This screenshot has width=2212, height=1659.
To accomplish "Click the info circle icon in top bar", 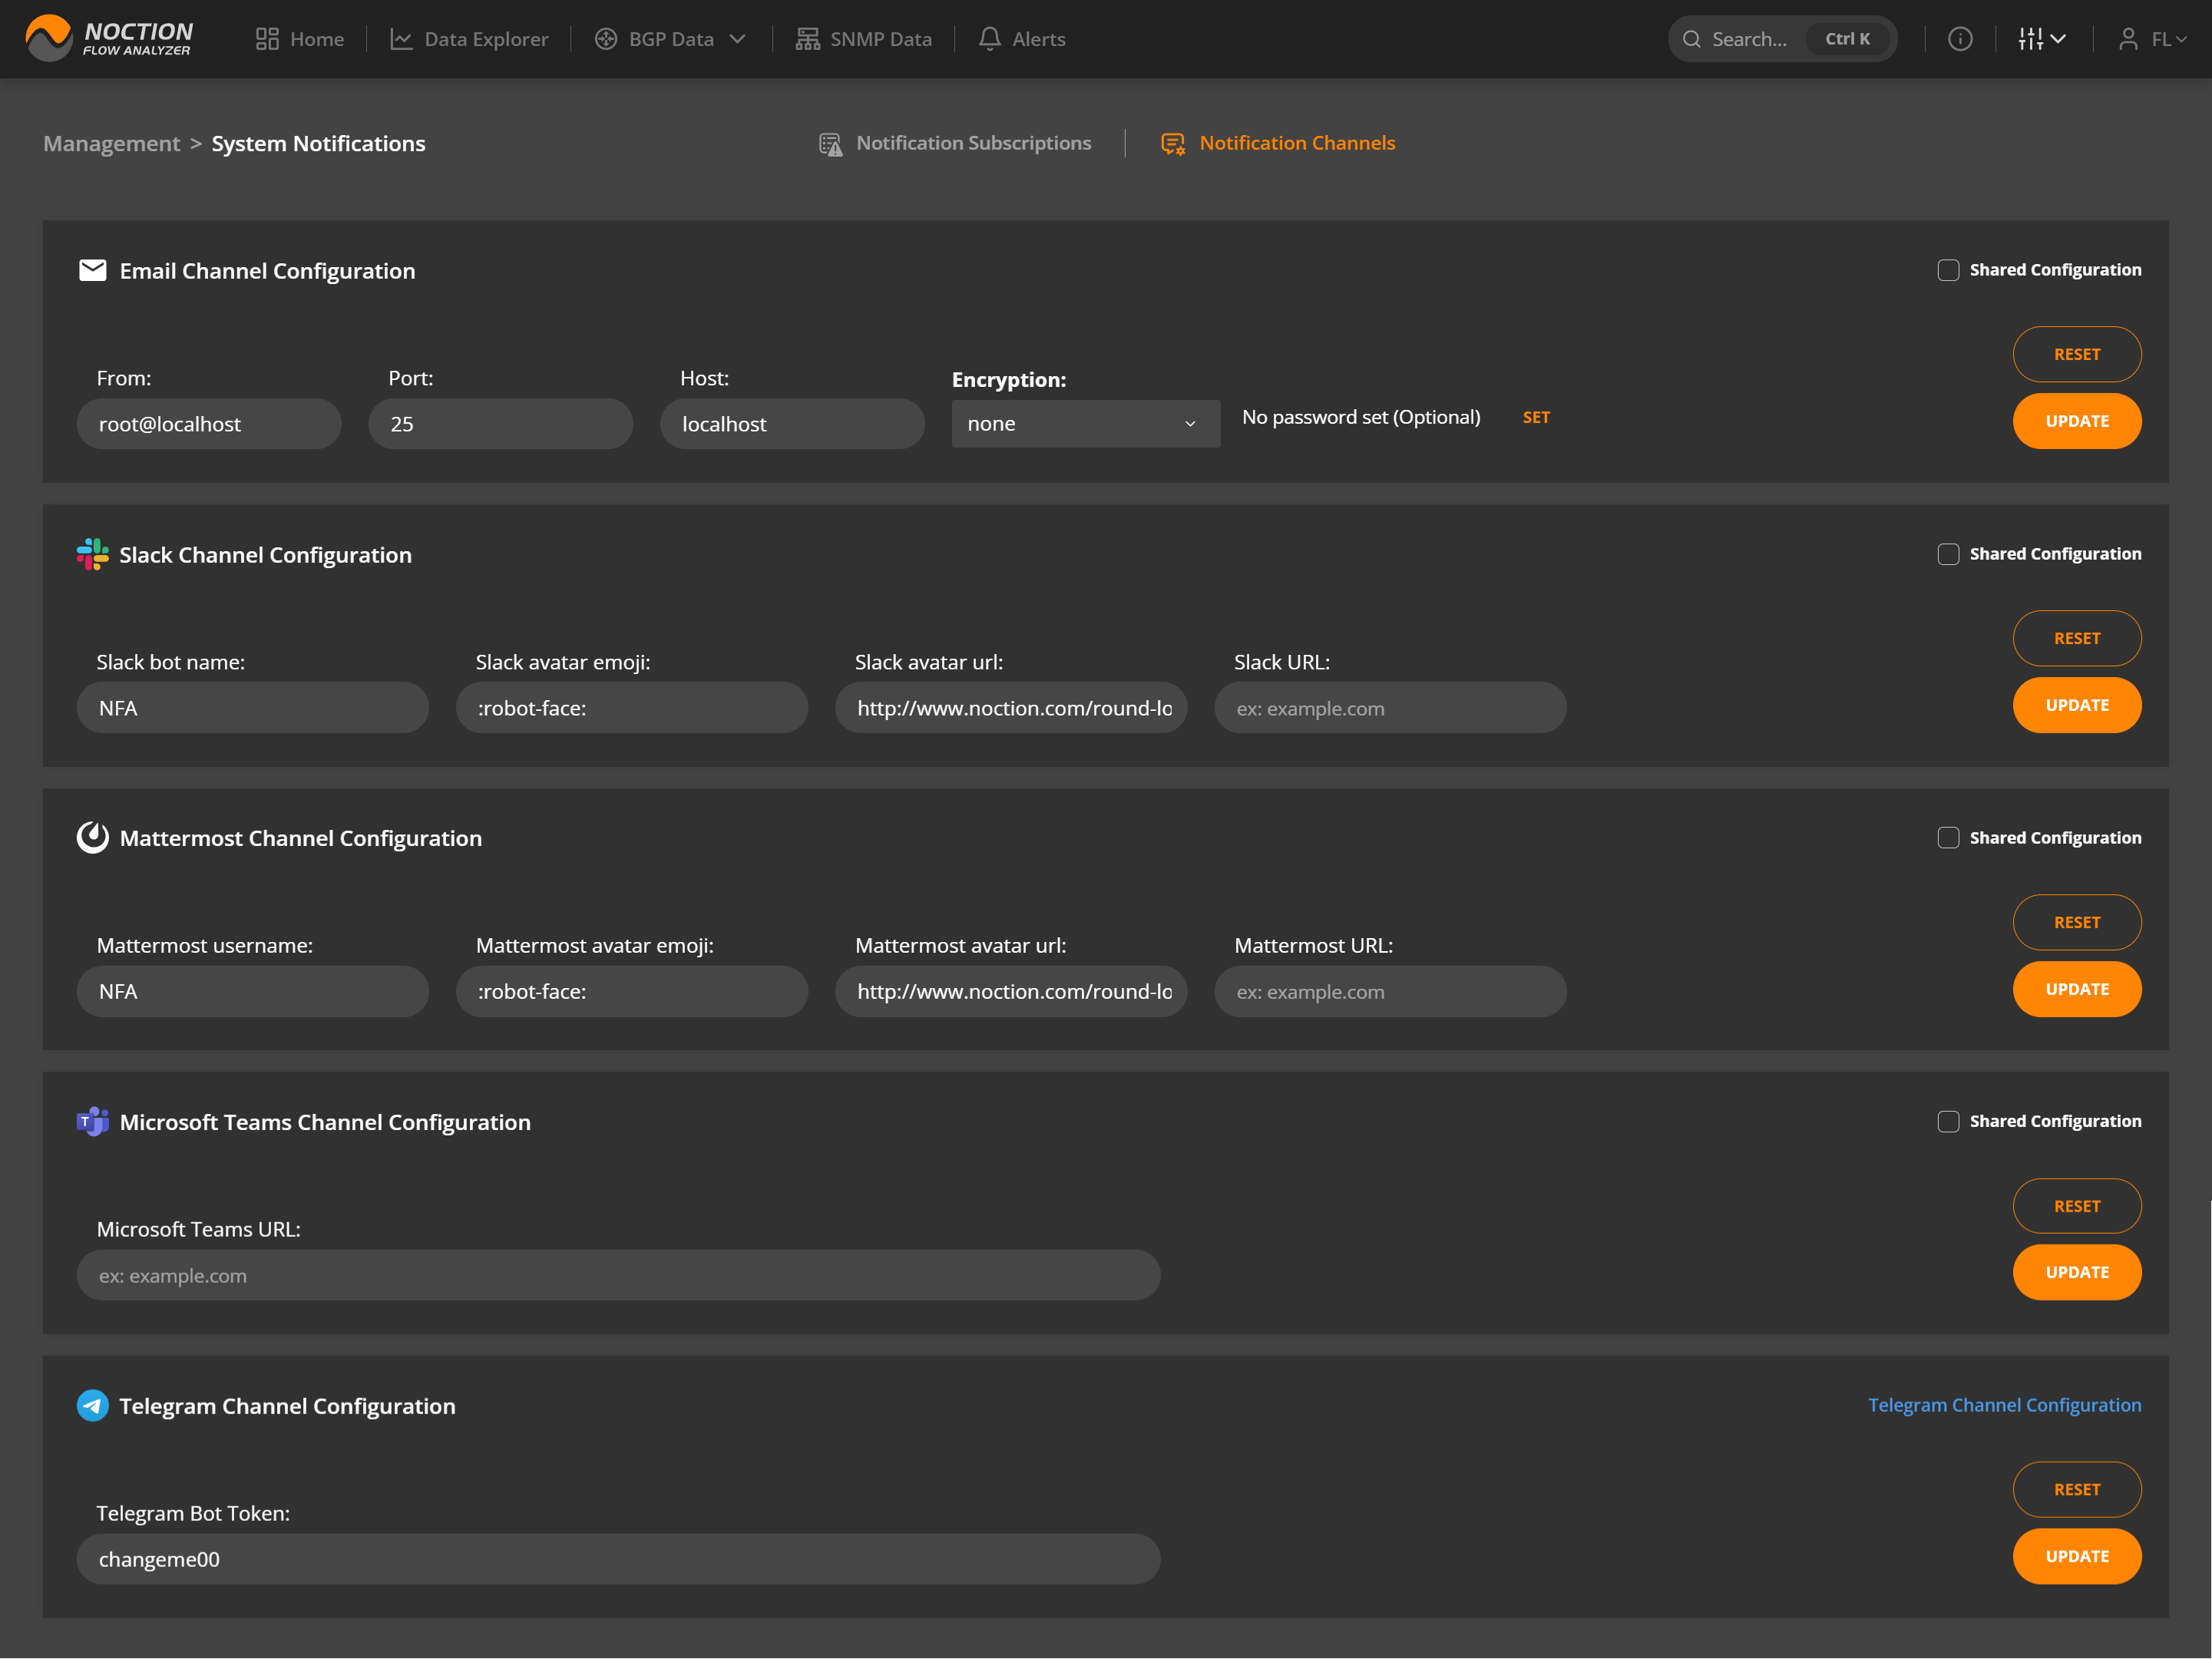I will pyautogui.click(x=1961, y=38).
